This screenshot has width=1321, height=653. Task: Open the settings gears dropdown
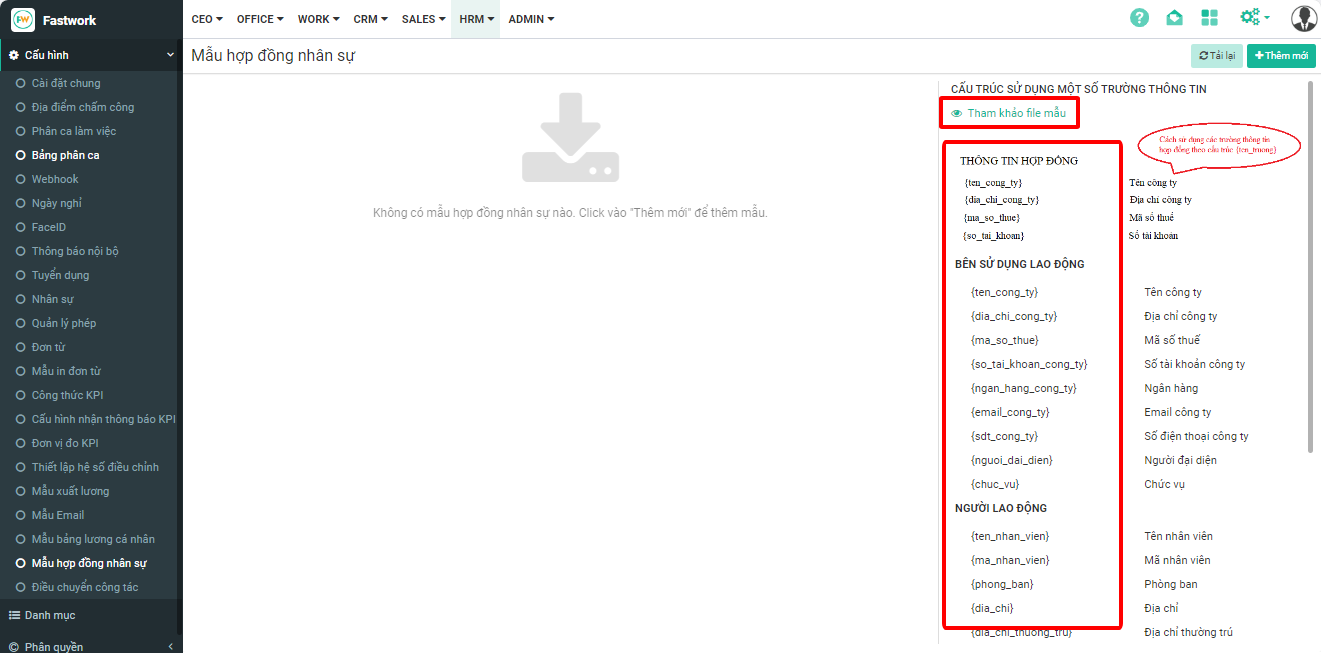1254,18
